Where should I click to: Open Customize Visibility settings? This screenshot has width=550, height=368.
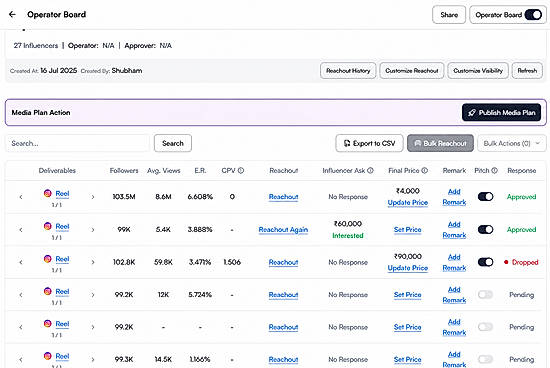click(478, 71)
